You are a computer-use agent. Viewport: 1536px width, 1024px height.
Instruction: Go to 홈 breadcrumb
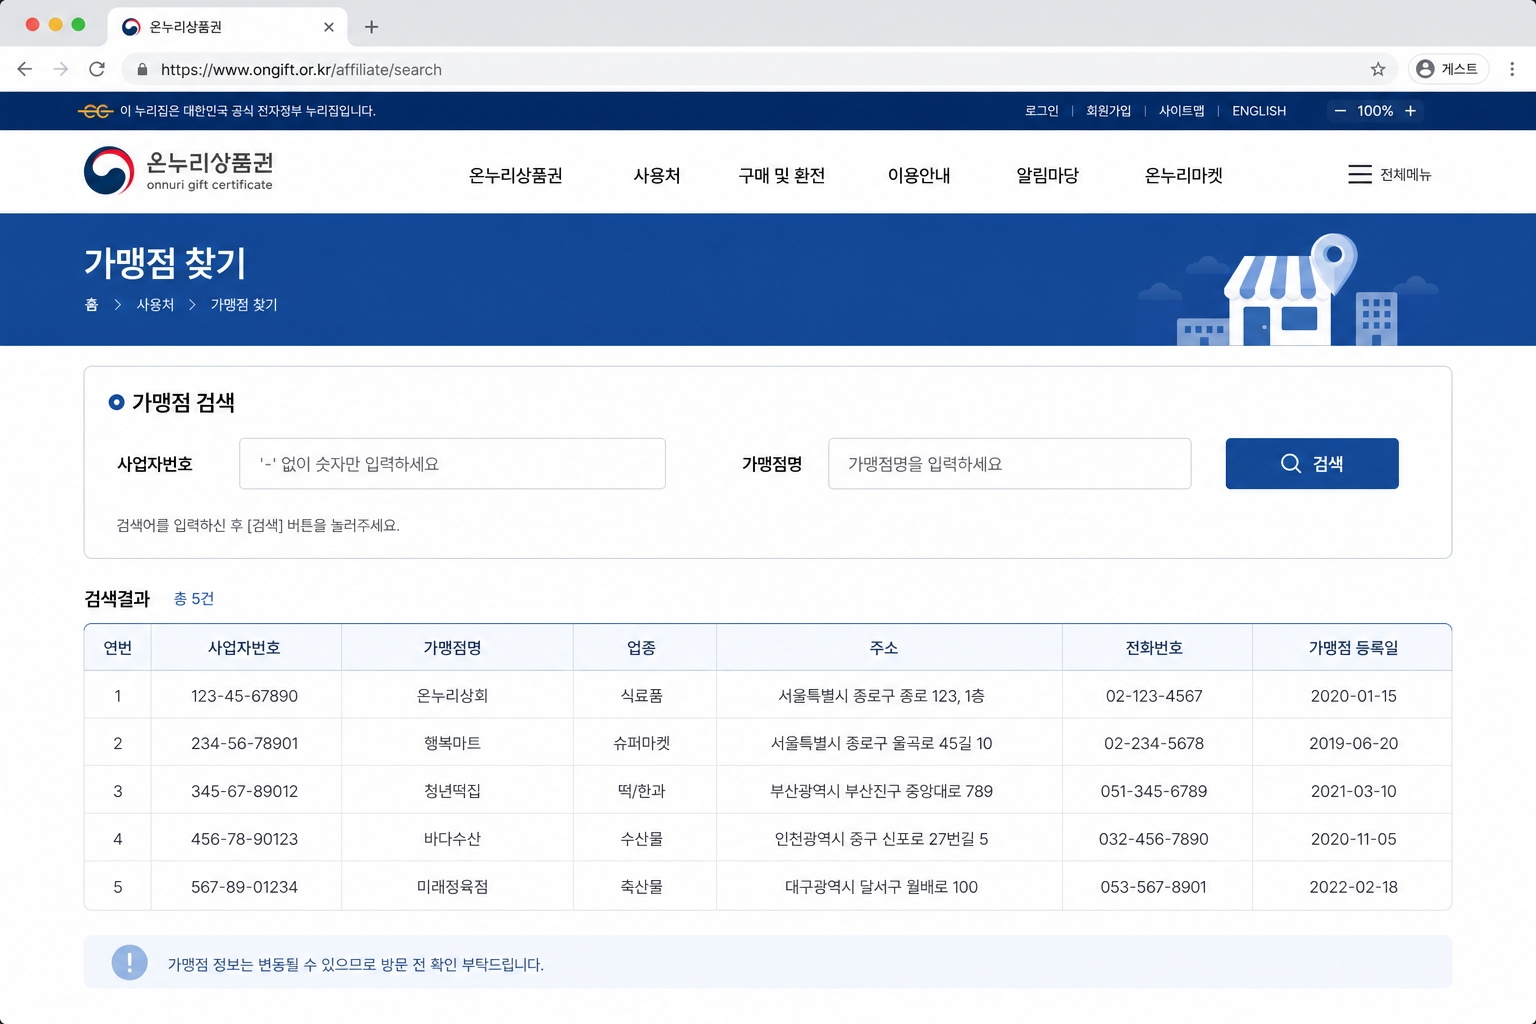point(91,304)
